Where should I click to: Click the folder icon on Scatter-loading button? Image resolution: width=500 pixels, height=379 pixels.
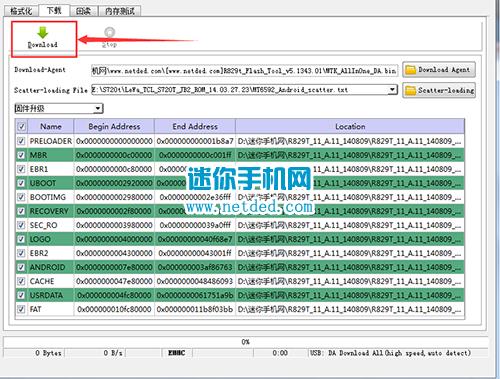click(410, 90)
